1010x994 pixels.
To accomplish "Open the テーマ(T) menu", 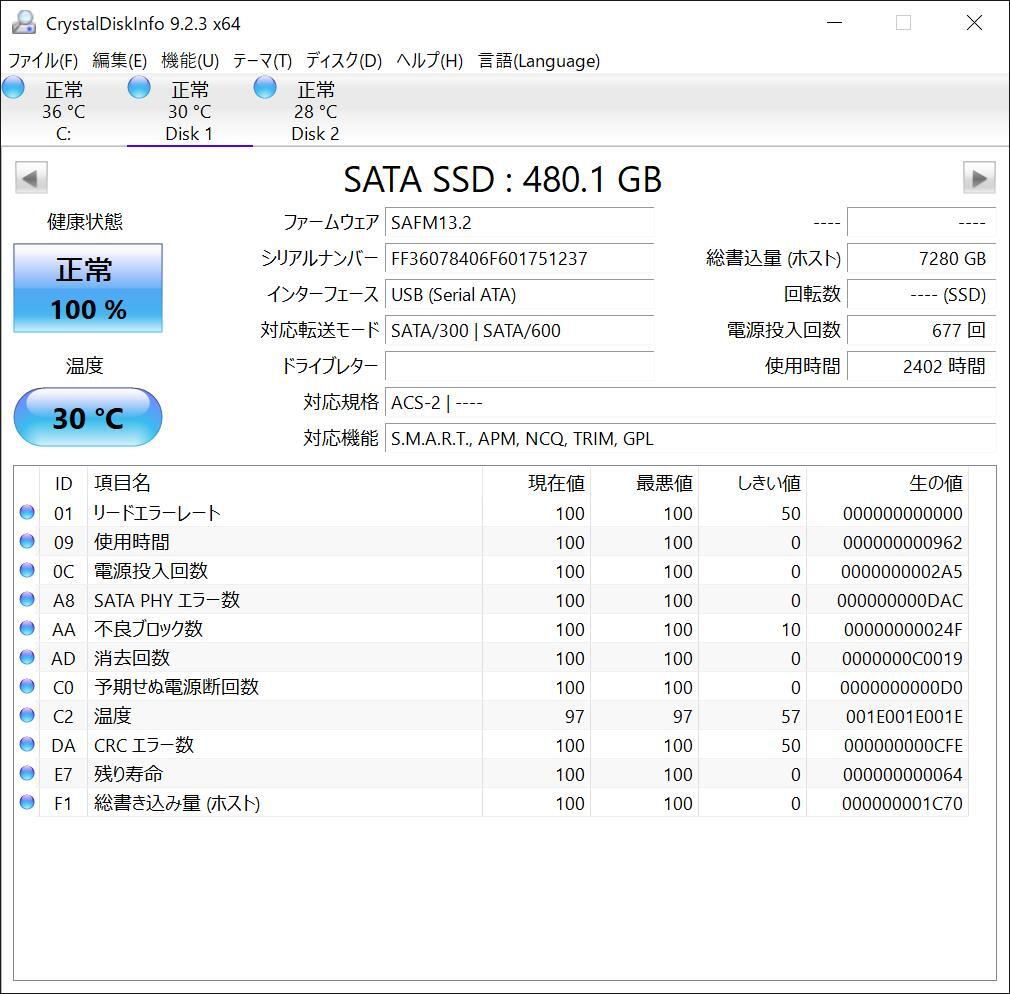I will pyautogui.click(x=262, y=61).
